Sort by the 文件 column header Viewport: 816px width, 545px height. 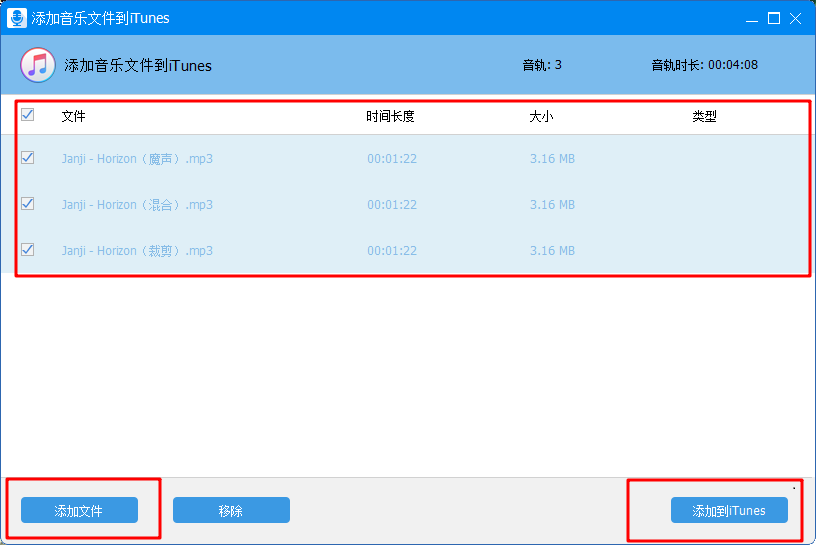coord(73,116)
